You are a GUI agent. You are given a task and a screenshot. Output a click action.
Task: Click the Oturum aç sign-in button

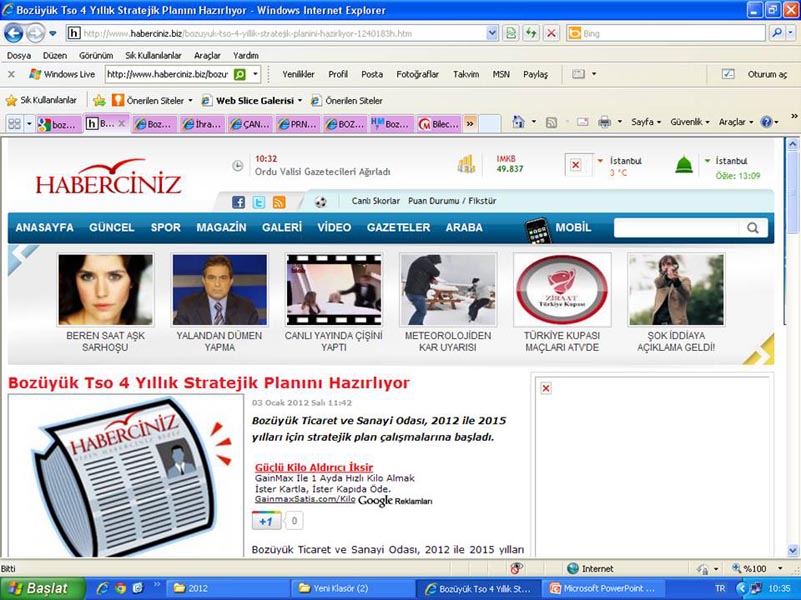coord(767,75)
